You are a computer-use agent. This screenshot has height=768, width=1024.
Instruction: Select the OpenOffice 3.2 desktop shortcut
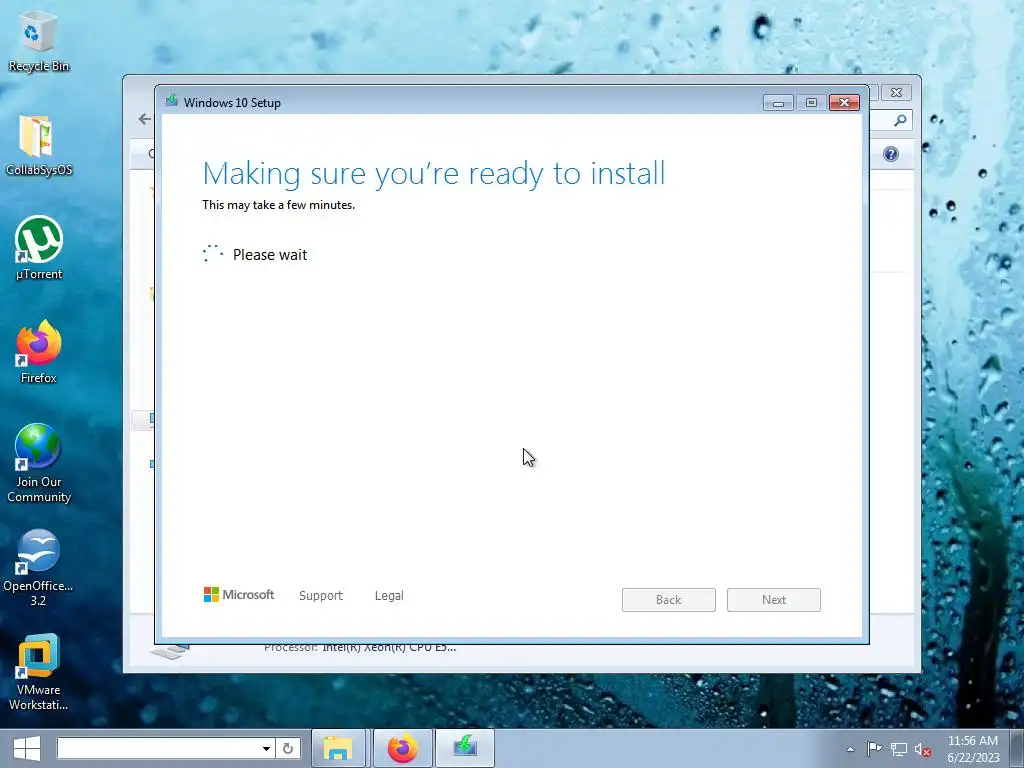[x=39, y=568]
